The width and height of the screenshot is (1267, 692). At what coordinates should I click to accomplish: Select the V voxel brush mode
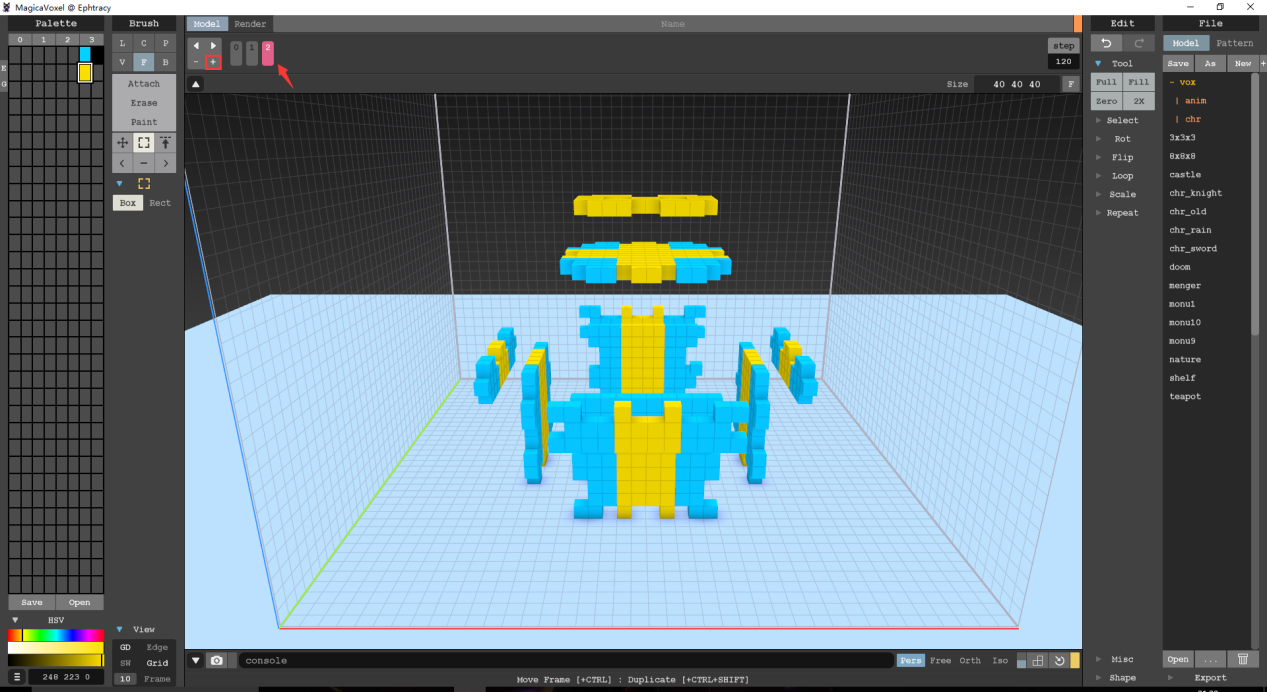point(122,62)
